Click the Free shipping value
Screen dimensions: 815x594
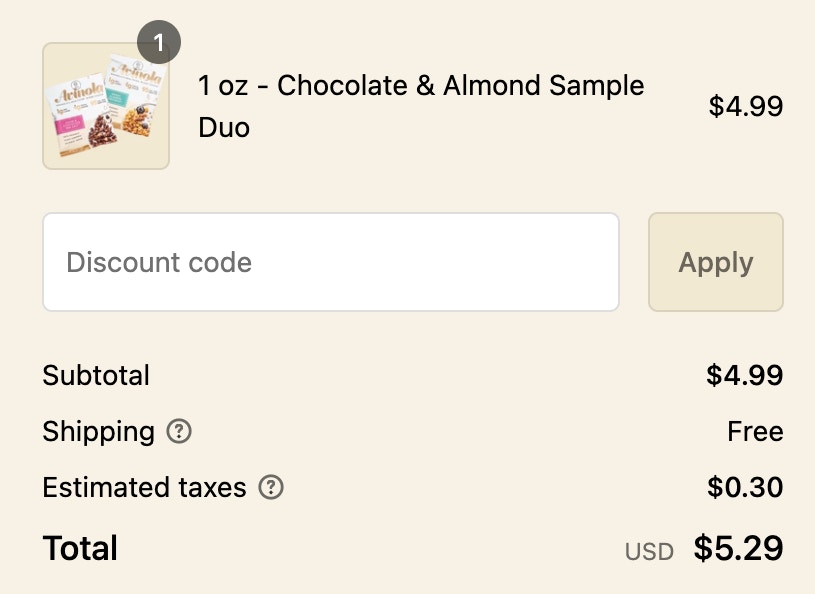[x=755, y=431]
